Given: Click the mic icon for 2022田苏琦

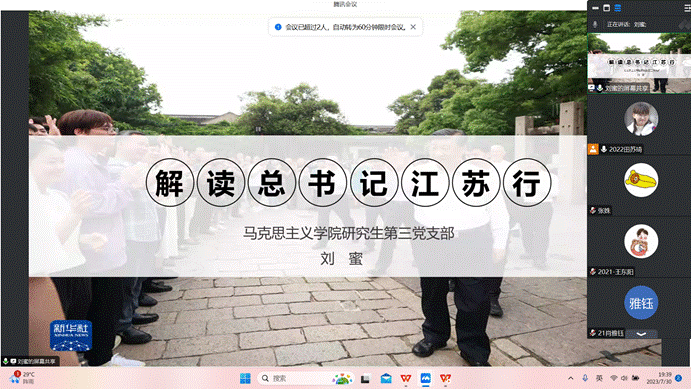Looking at the screenshot, I should click(x=604, y=149).
